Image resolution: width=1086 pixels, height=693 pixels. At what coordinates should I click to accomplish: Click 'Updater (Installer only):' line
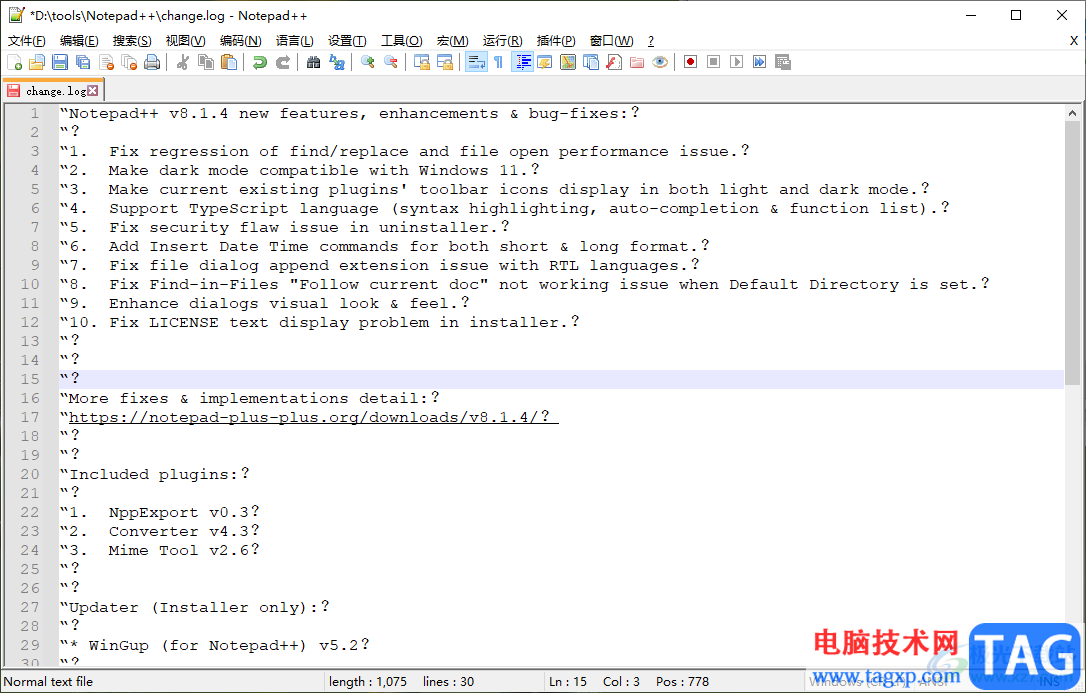(x=194, y=607)
